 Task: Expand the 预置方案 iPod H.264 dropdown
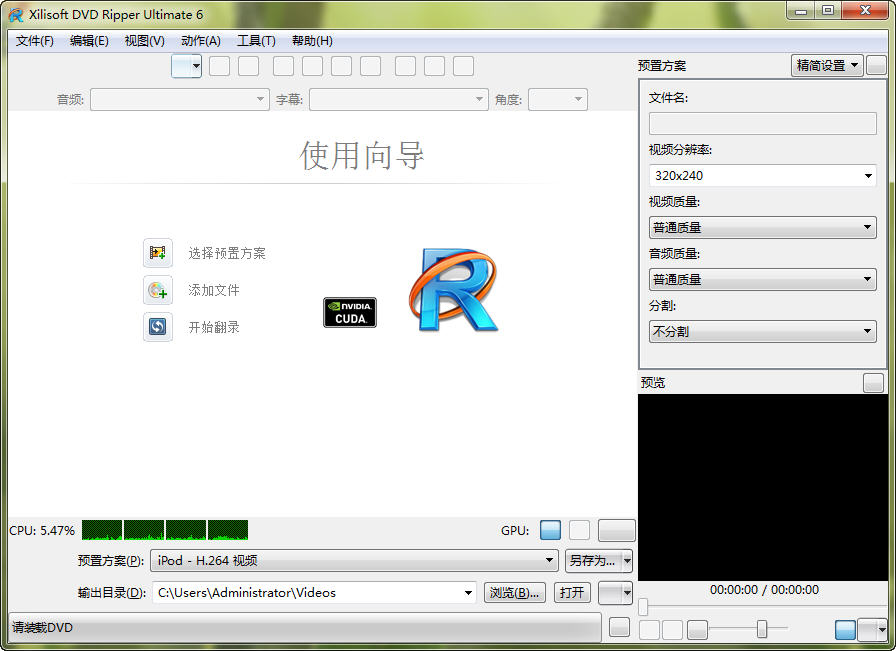[x=354, y=561]
